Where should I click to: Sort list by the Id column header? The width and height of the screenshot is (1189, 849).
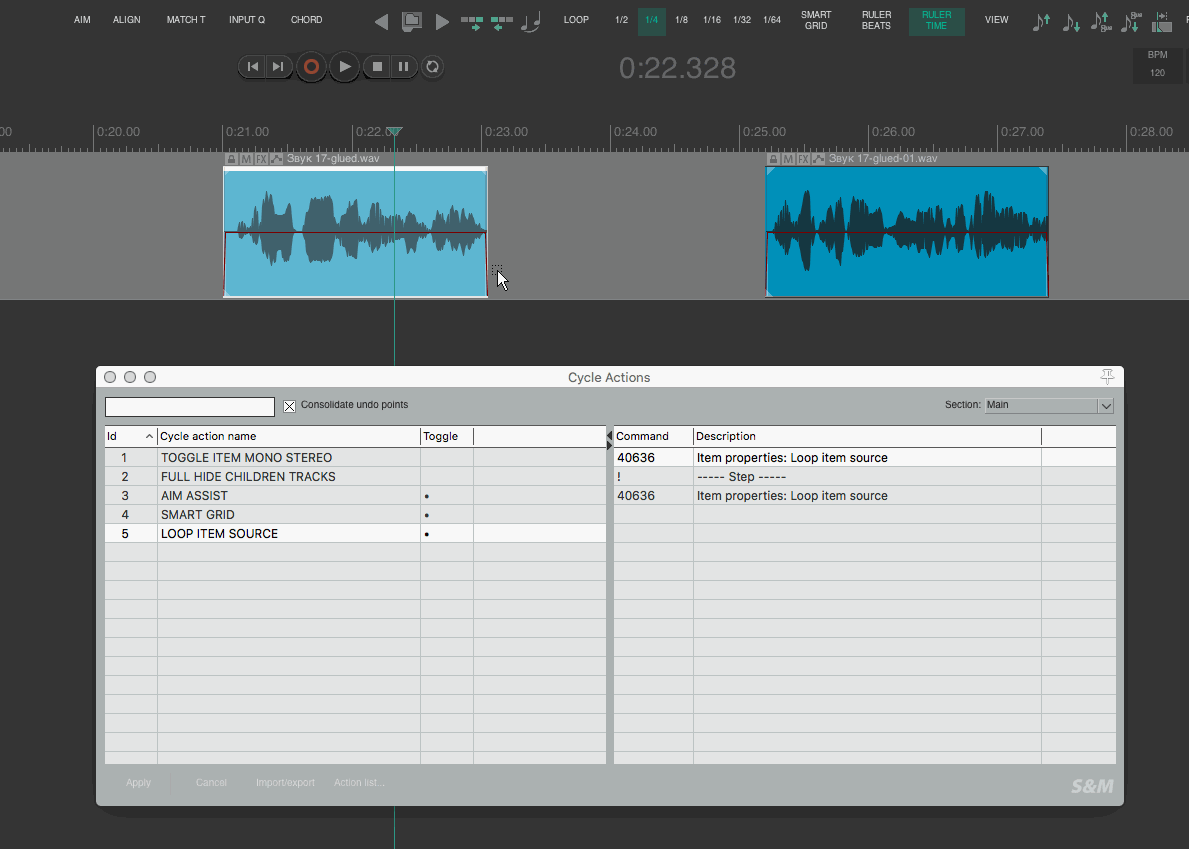pyautogui.click(x=130, y=436)
